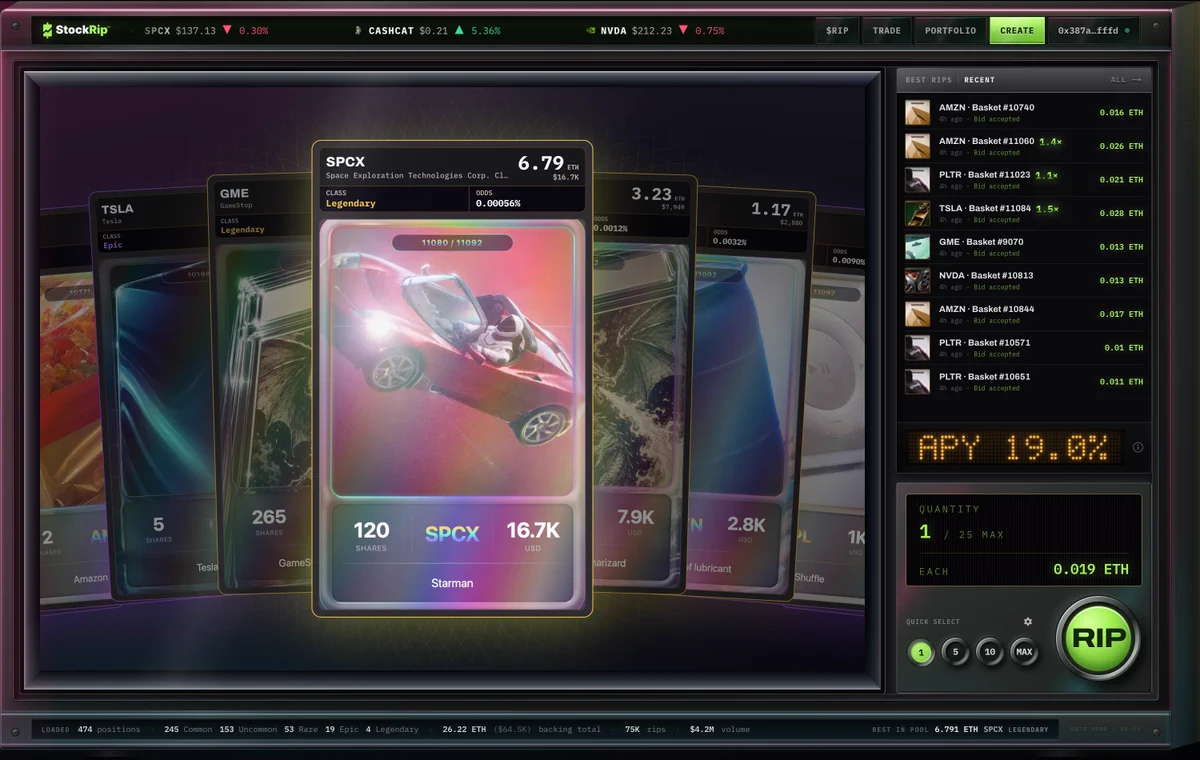Click 'Legendary' class on SPCX card
1200x760 pixels.
click(351, 203)
